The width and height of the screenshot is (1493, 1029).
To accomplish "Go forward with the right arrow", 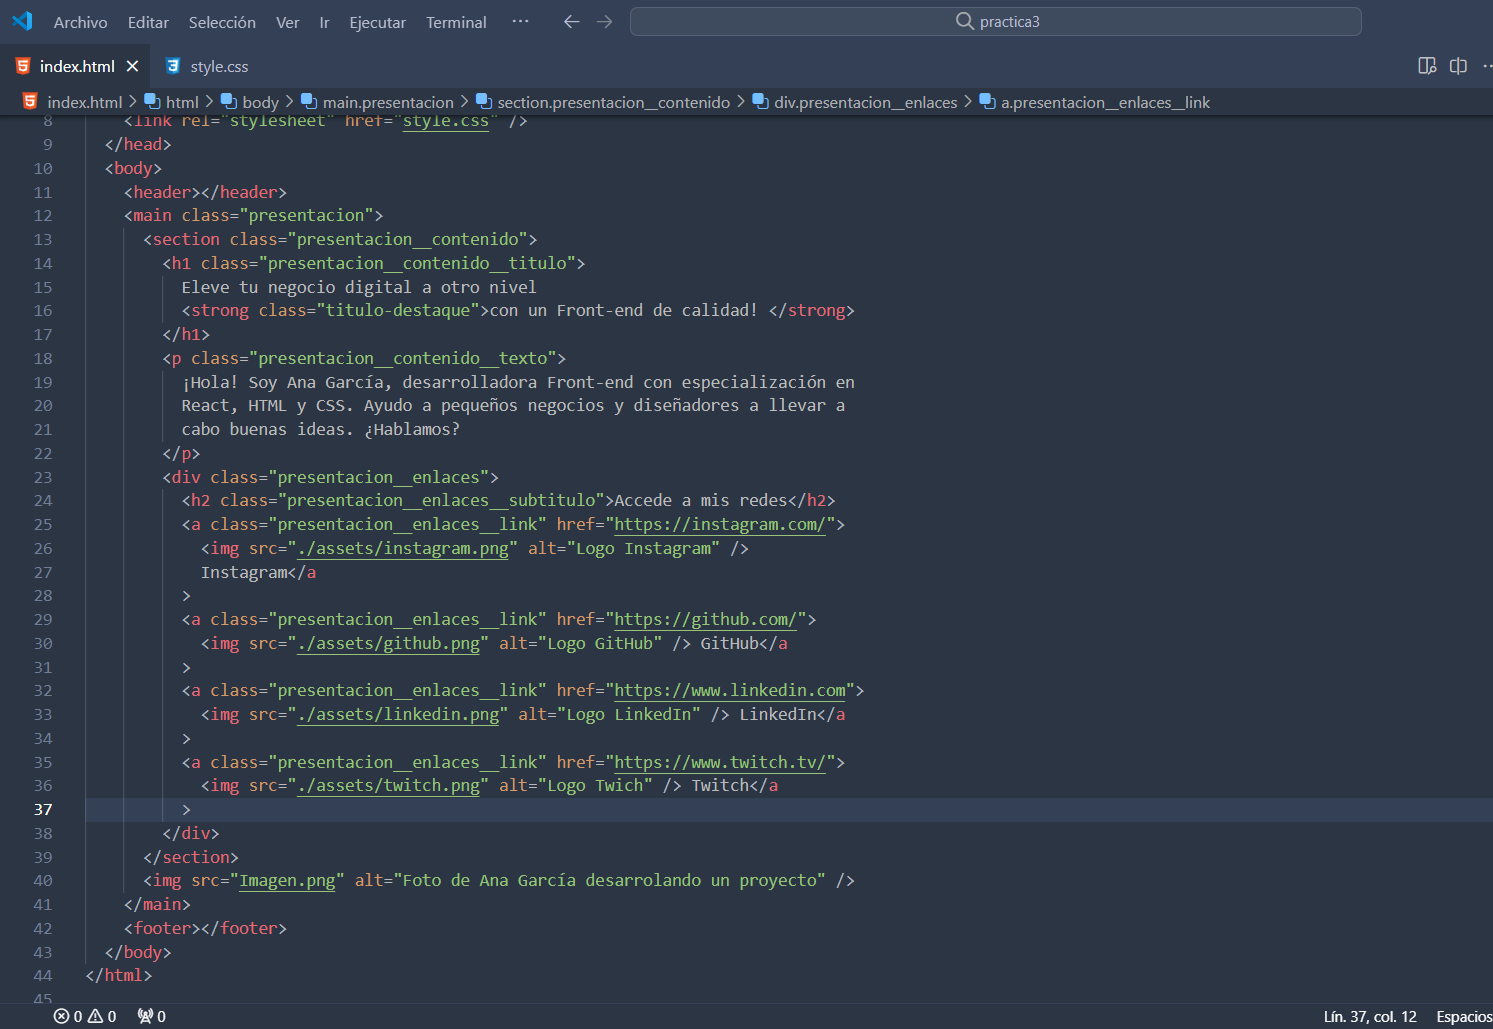I will tap(604, 21).
